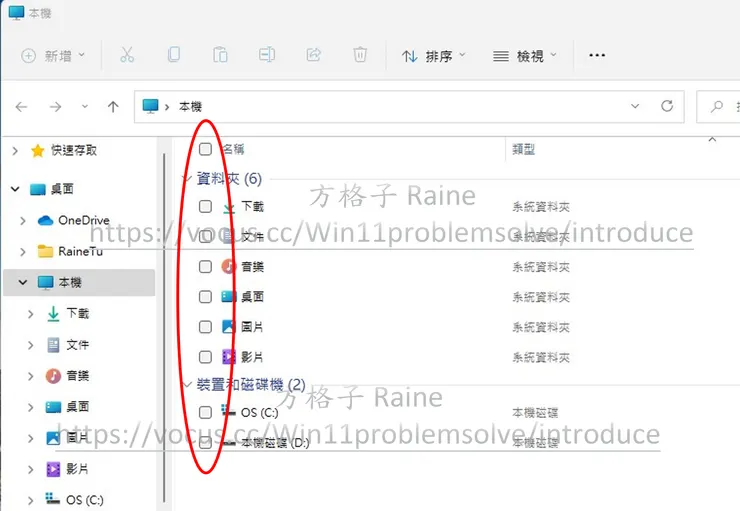Select OS (C:) in the navigation pane
This screenshot has height=511, width=740.
pos(85,500)
